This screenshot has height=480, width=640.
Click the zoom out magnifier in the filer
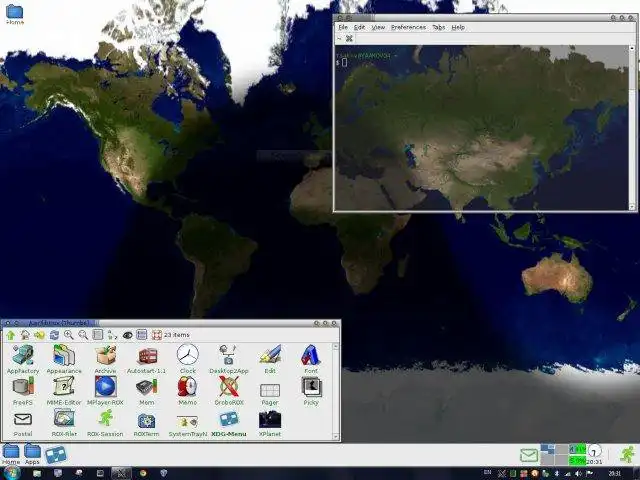pos(83,335)
